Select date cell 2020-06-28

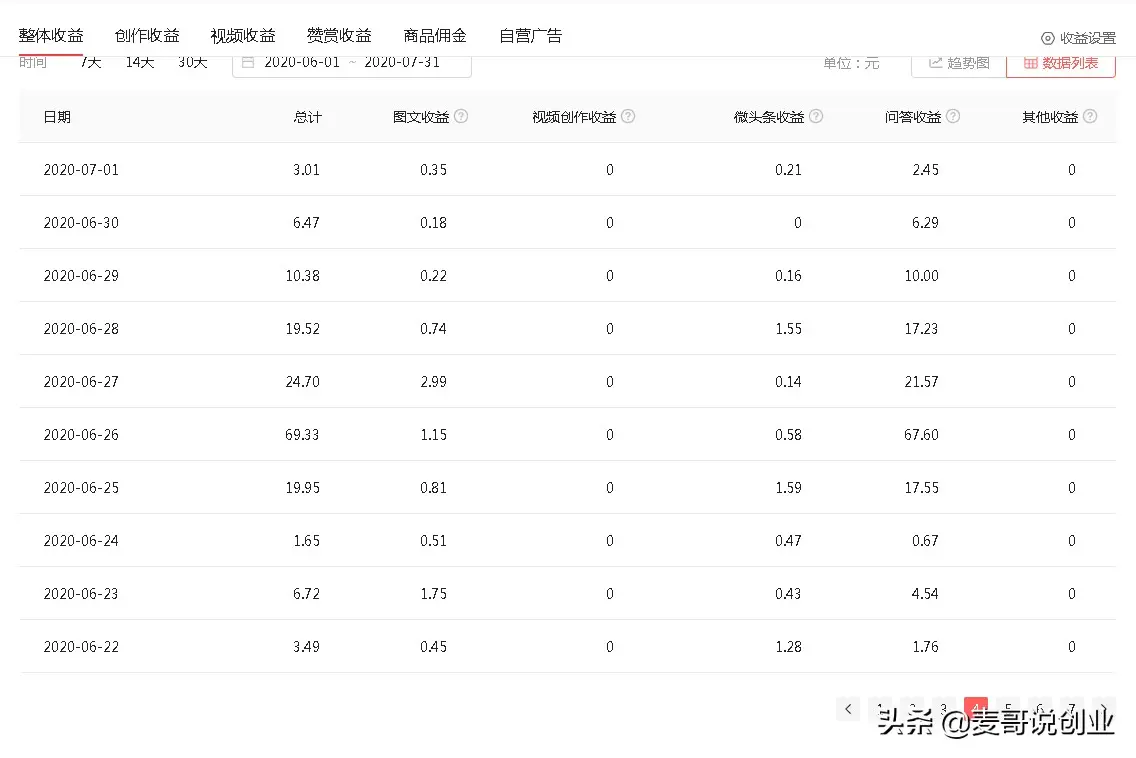[x=81, y=328]
